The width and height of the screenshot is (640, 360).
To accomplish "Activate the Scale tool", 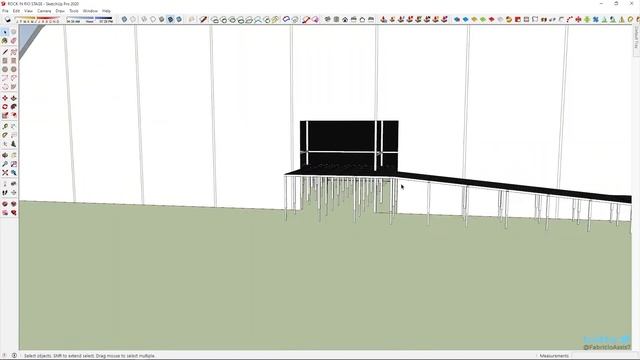I will pos(5,116).
